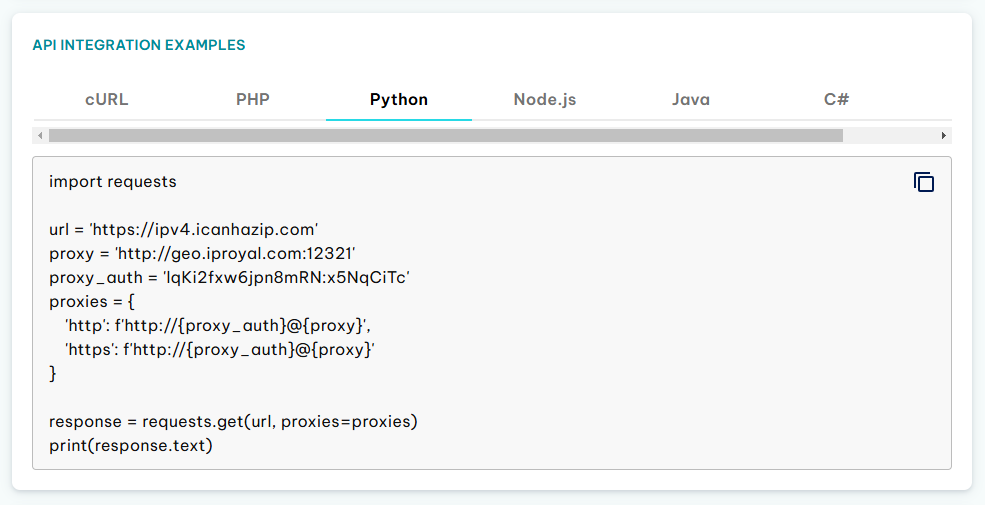Open the C# code example tab

pyautogui.click(x=837, y=99)
